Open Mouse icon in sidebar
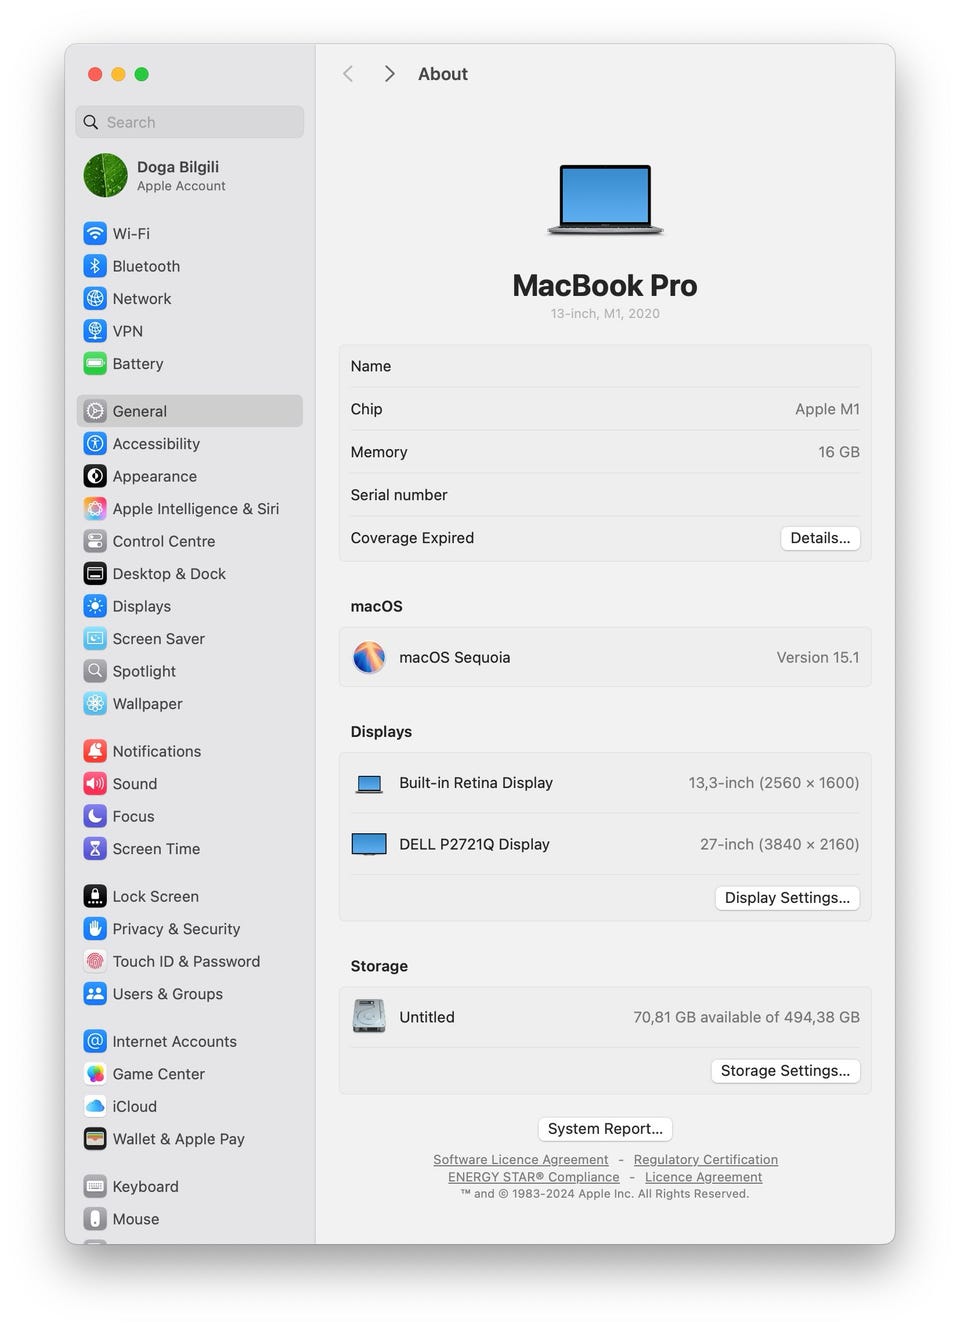 coord(95,1218)
